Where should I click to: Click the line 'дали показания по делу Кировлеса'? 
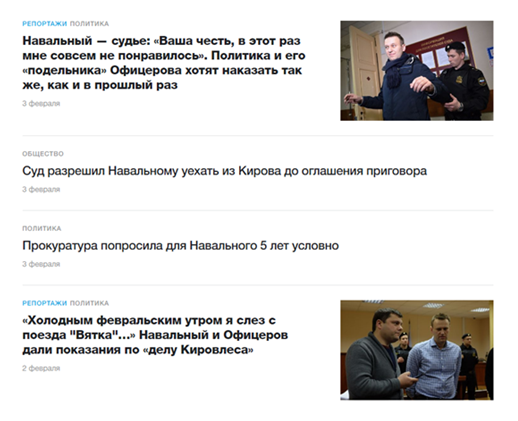(138, 350)
